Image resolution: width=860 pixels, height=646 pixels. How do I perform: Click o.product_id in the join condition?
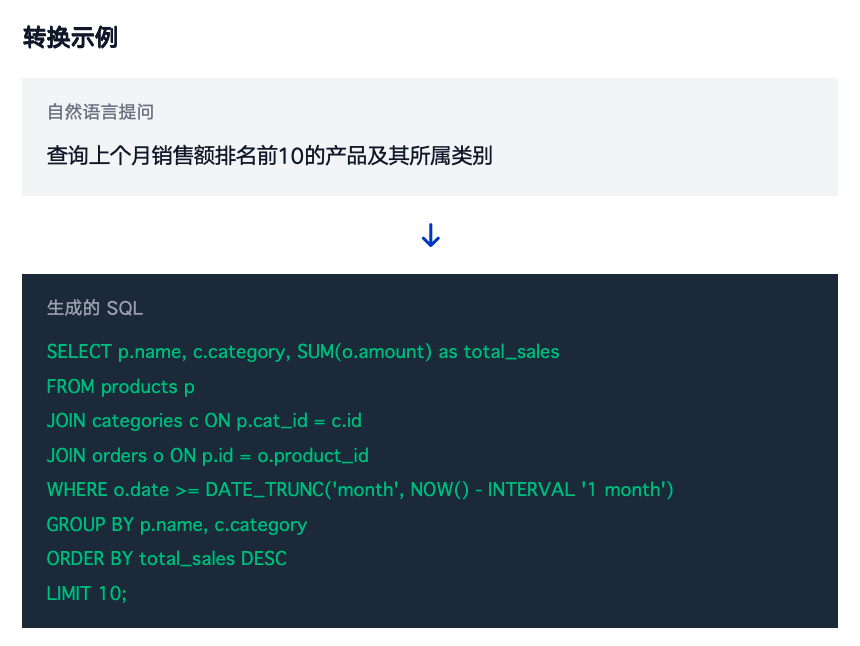tap(313, 456)
